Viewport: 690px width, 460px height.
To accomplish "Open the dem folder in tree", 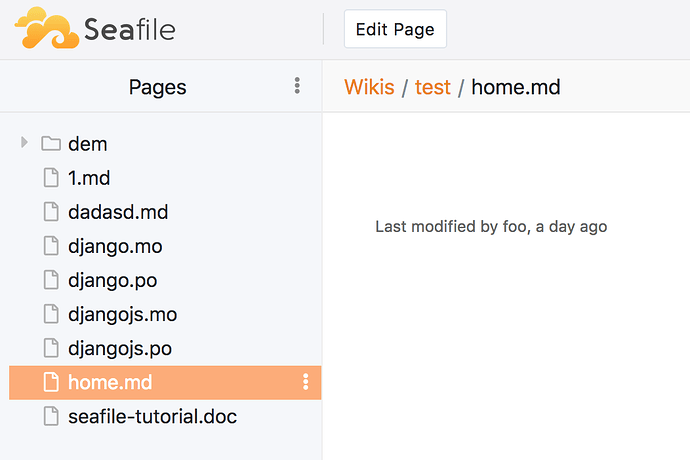I will coord(87,144).
